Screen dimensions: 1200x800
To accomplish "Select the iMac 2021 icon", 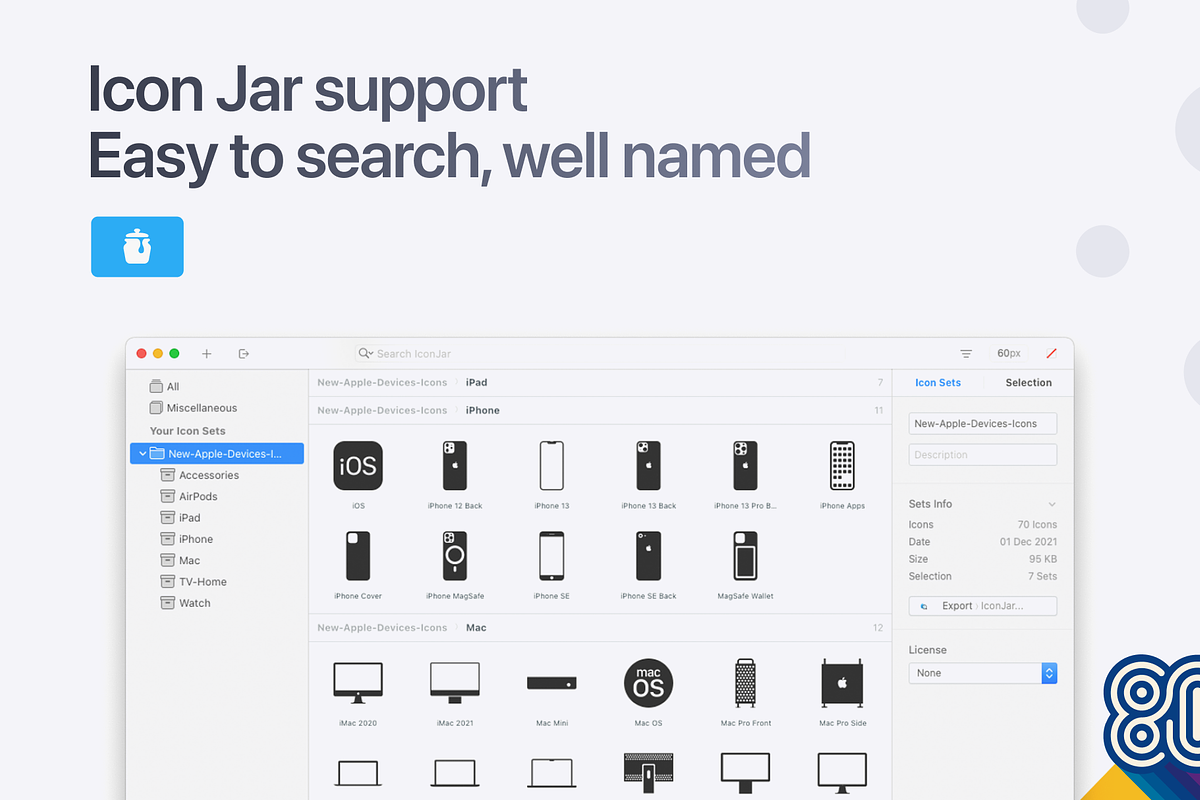I will tap(455, 682).
